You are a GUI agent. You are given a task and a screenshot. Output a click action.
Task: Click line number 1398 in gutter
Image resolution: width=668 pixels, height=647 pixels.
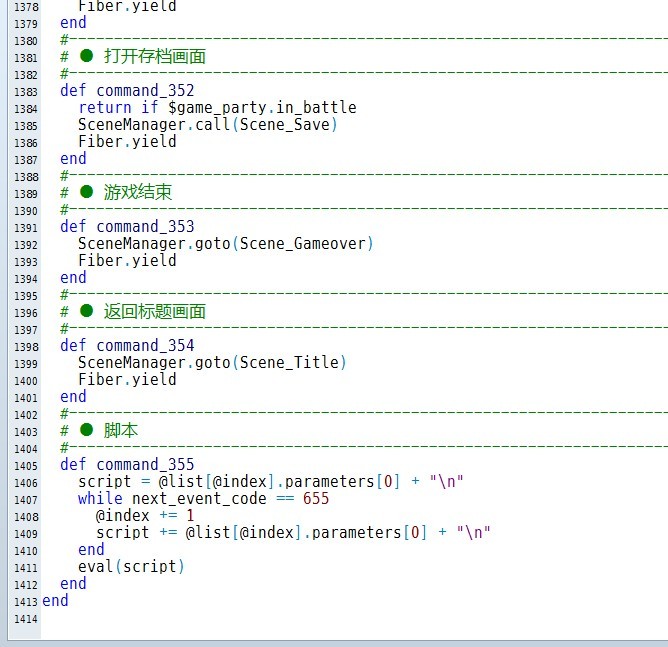point(26,347)
